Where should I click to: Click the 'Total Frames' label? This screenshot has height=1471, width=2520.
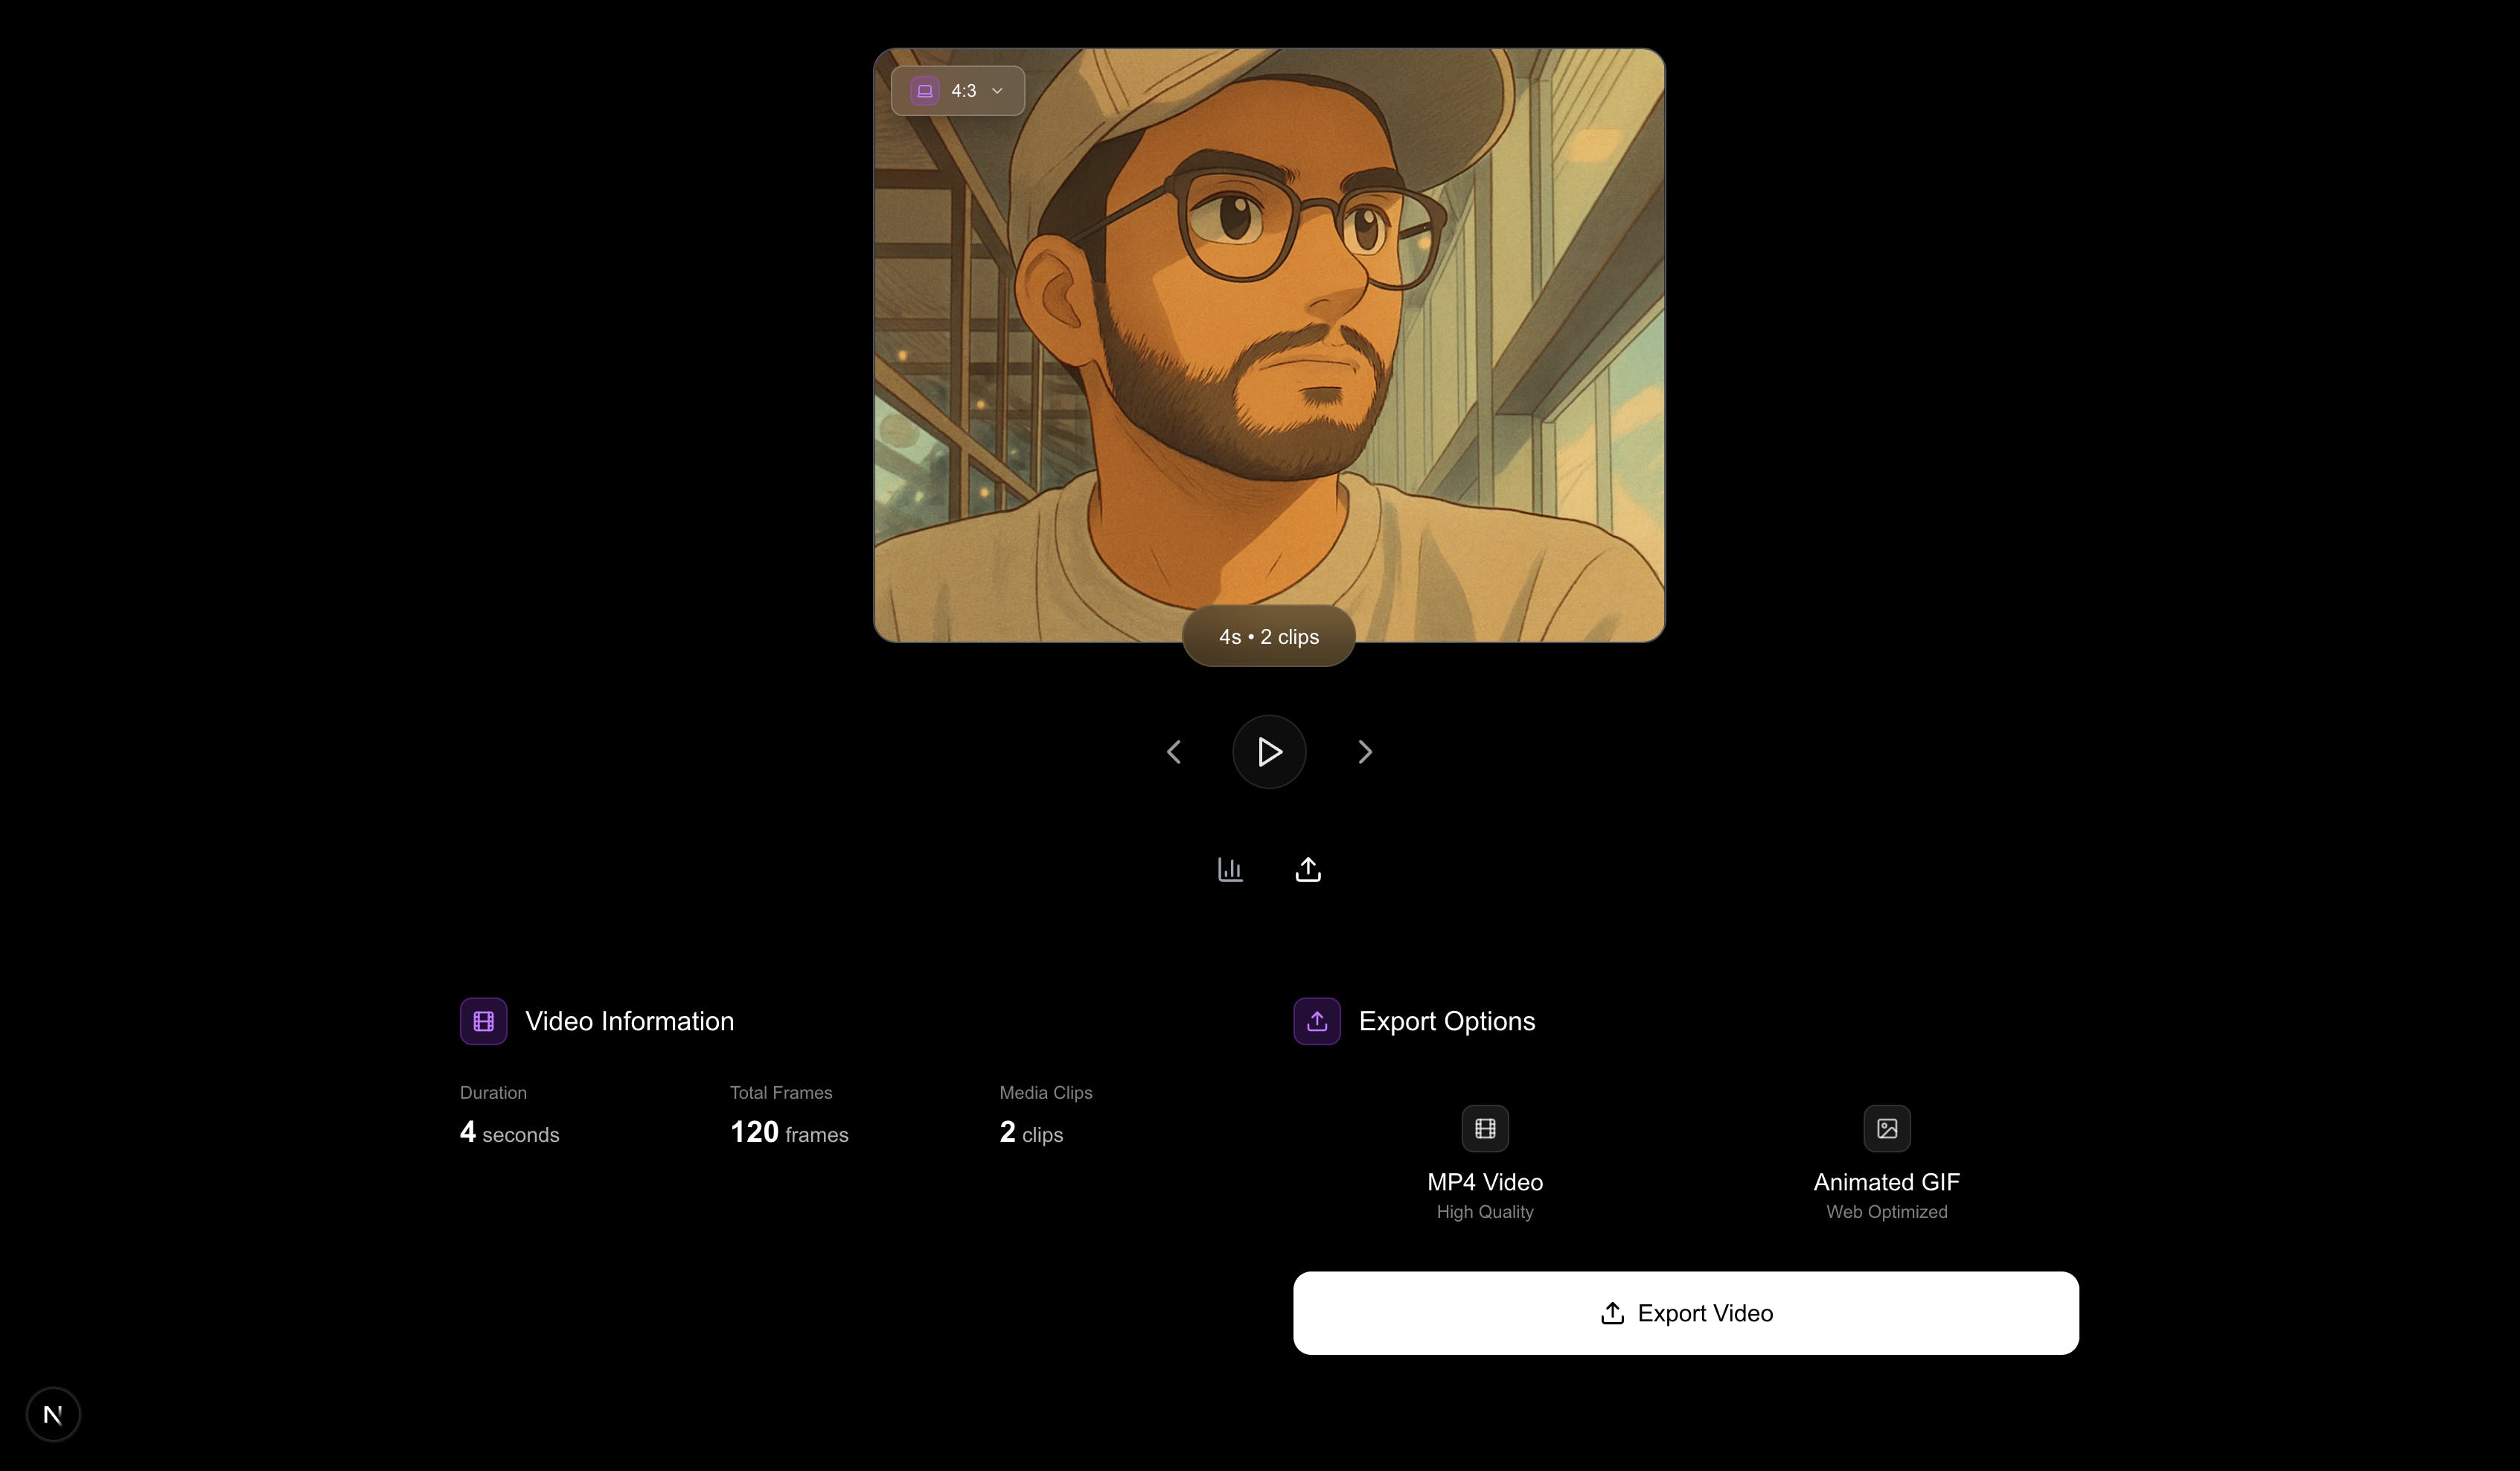click(x=781, y=1093)
